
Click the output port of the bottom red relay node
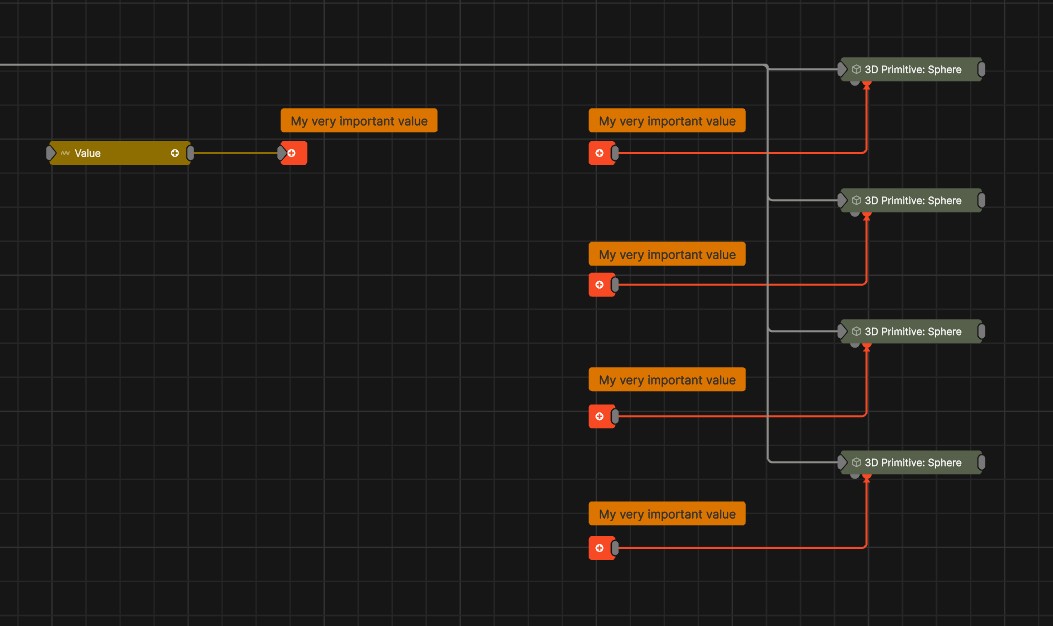615,548
